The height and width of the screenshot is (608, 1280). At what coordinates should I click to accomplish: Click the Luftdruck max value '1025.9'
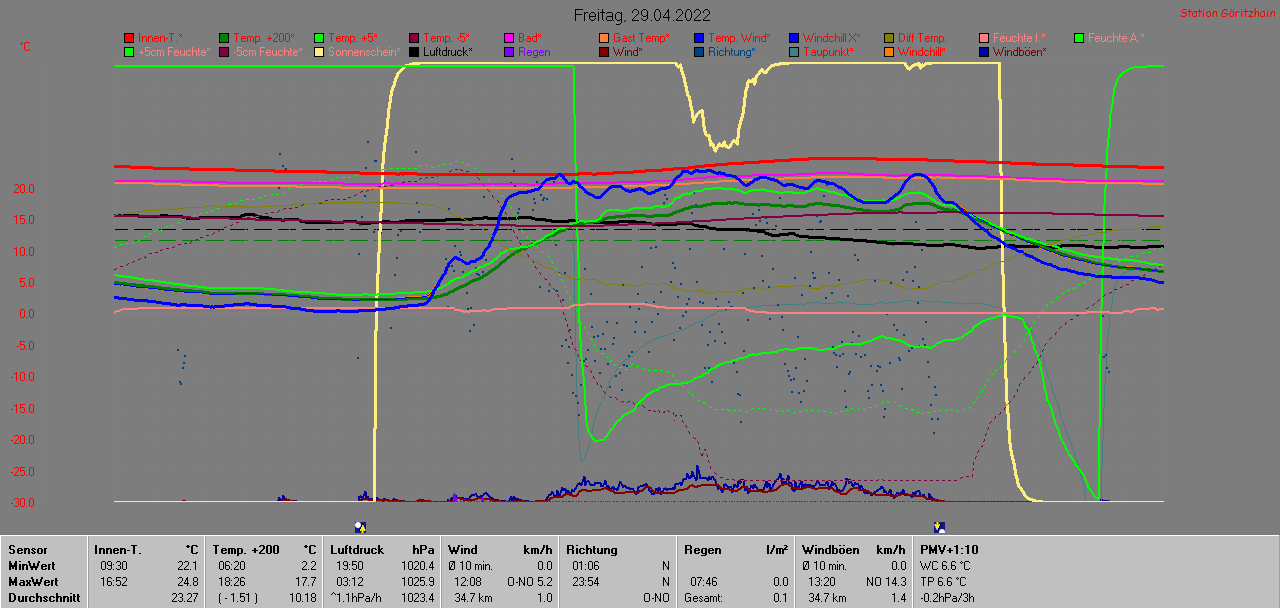418,582
